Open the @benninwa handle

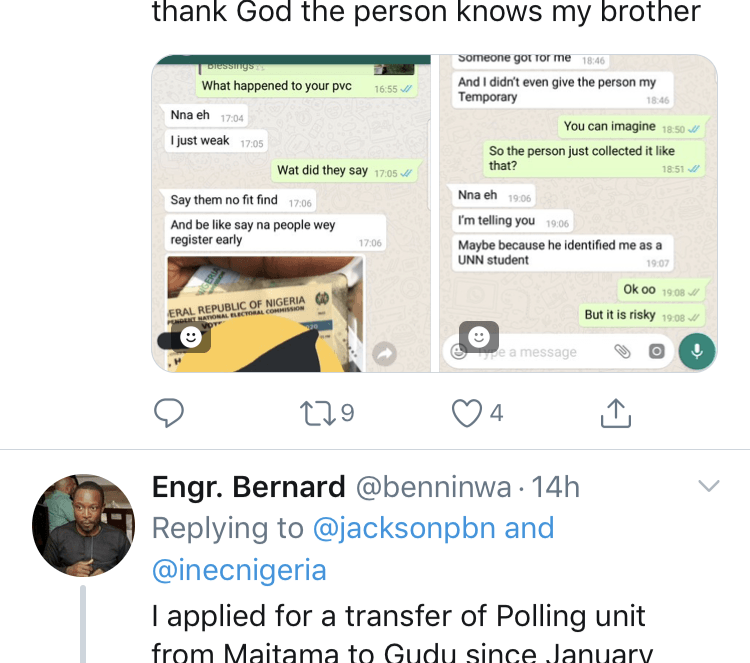tap(434, 487)
